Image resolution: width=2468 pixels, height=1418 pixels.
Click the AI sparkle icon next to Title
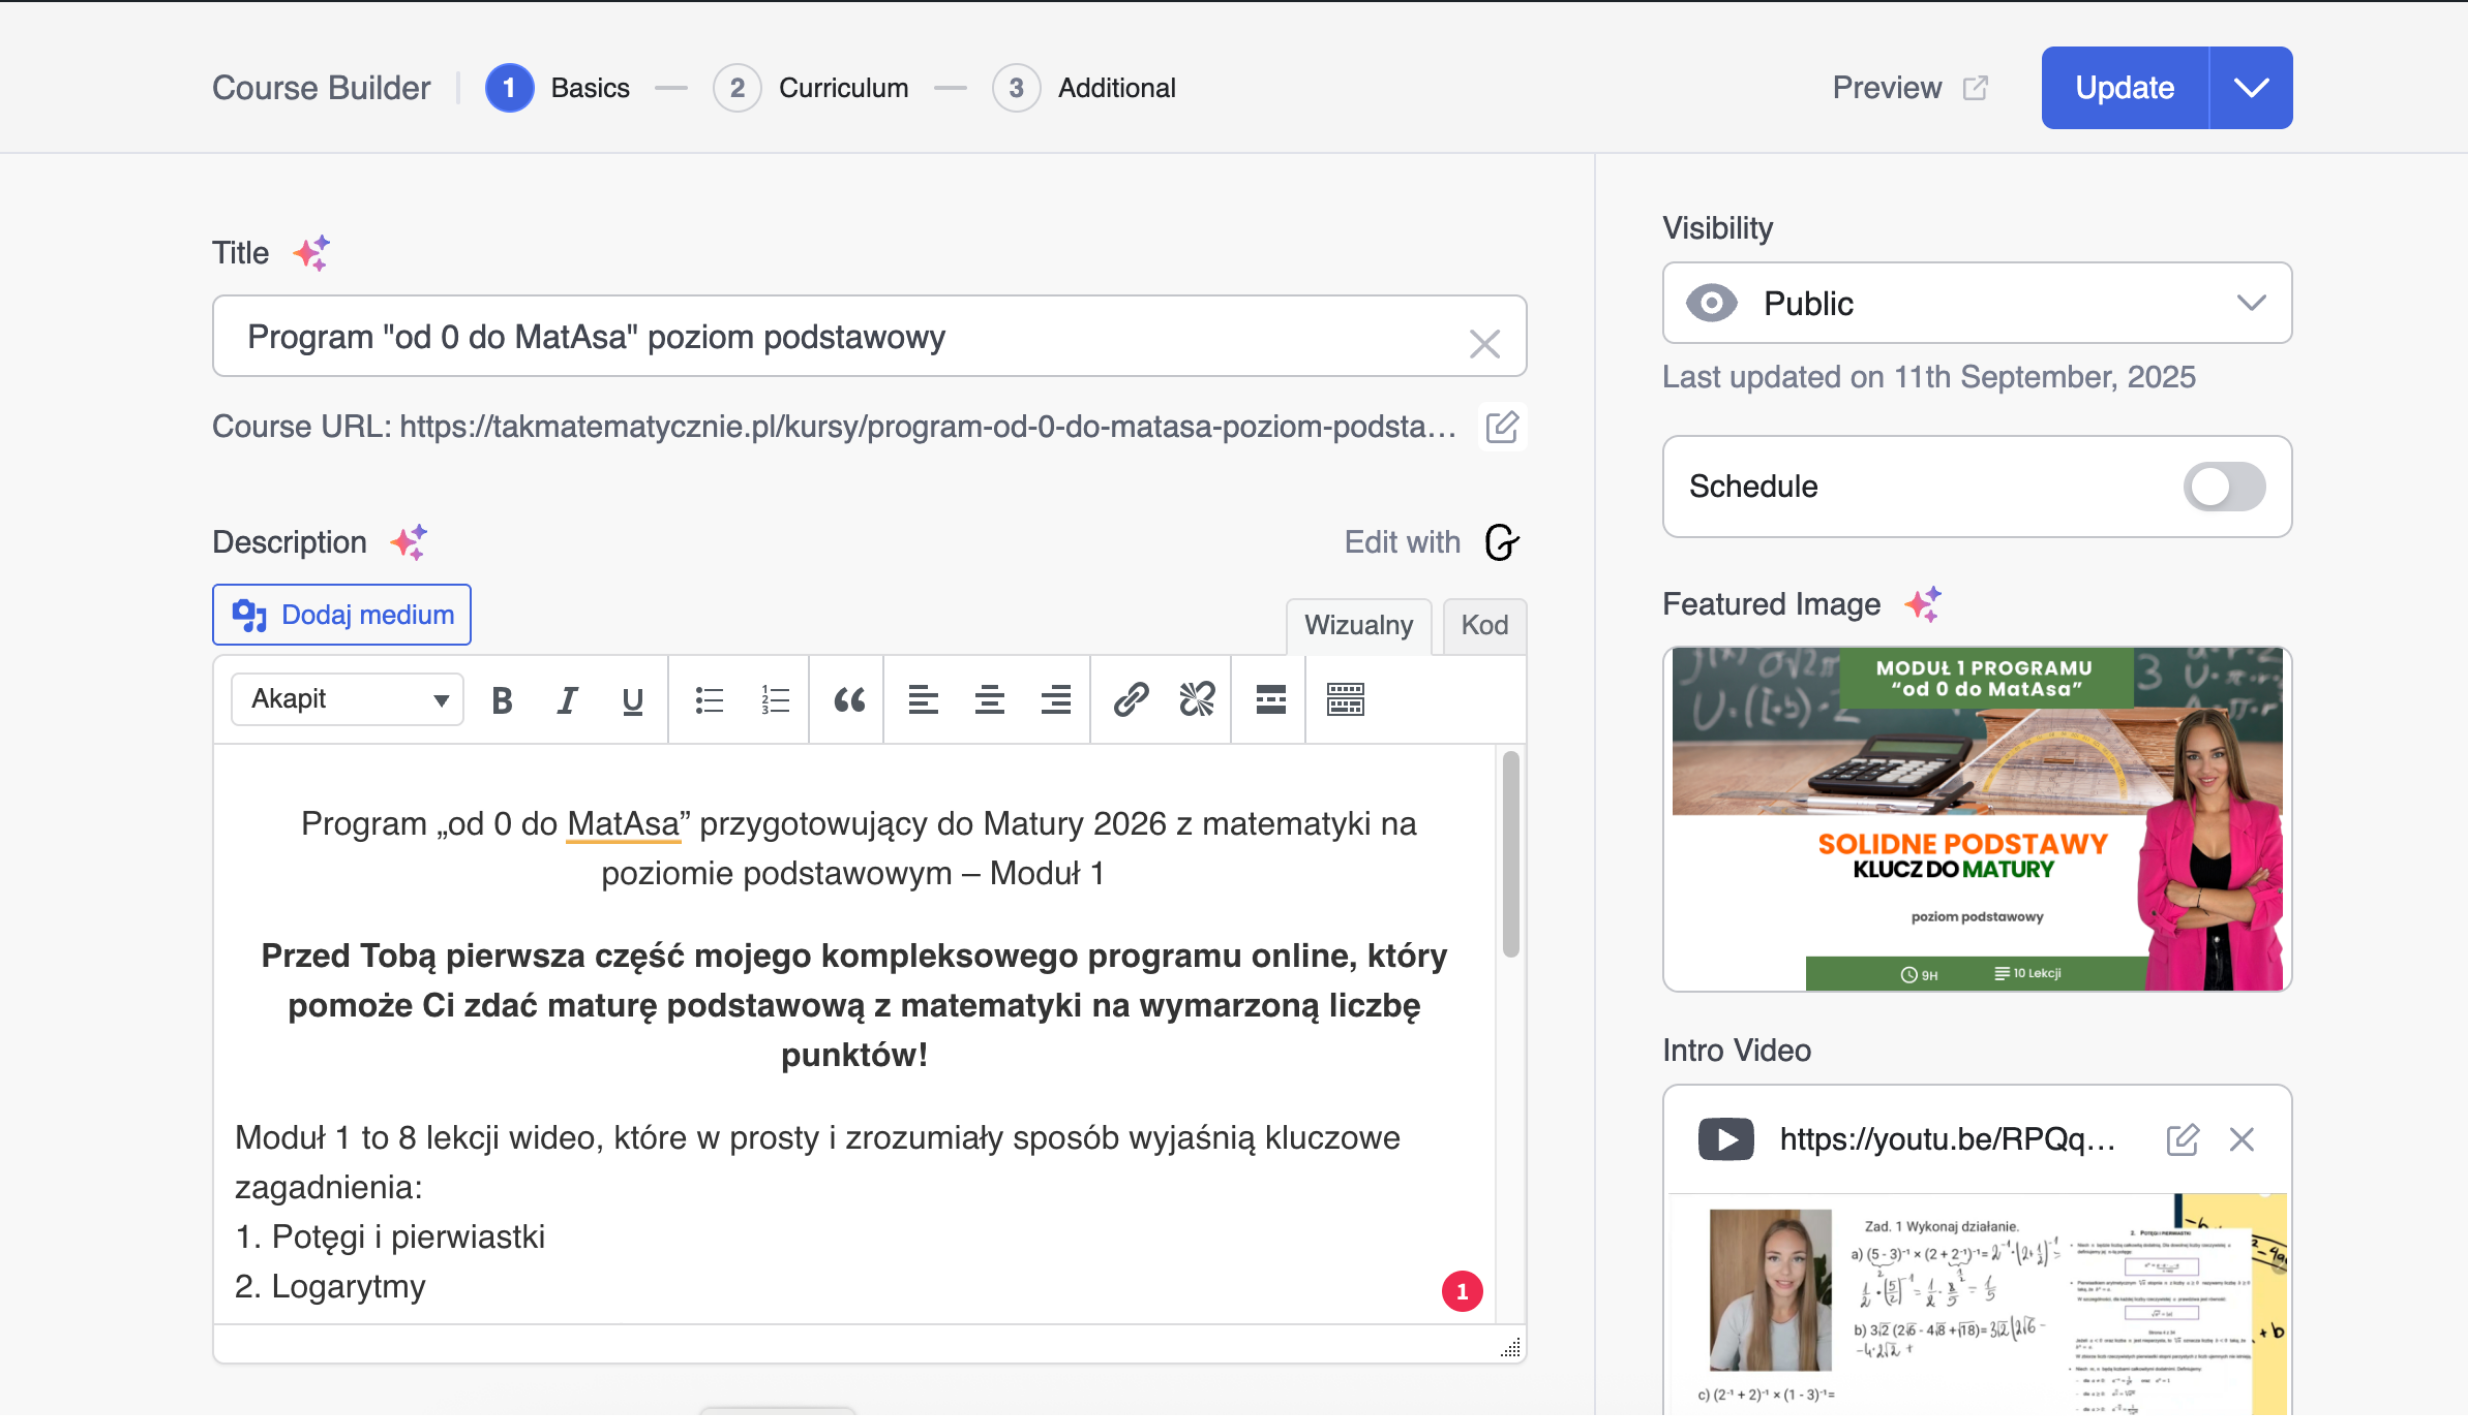tap(311, 253)
